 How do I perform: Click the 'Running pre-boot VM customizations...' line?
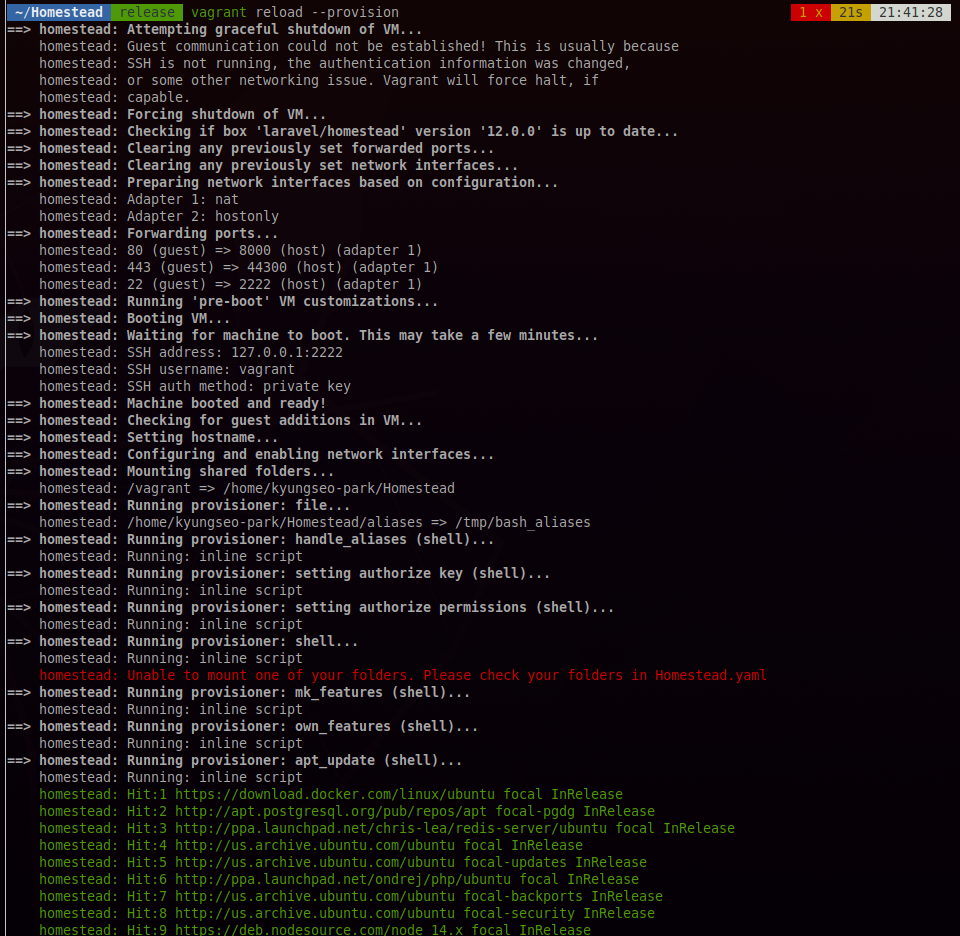point(223,302)
